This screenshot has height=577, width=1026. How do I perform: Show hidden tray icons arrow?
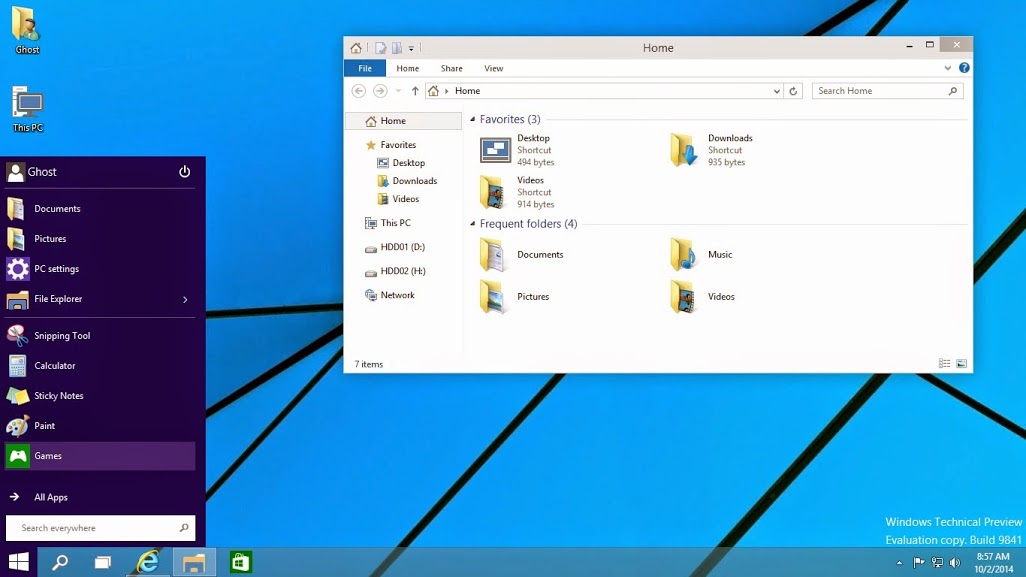899,563
